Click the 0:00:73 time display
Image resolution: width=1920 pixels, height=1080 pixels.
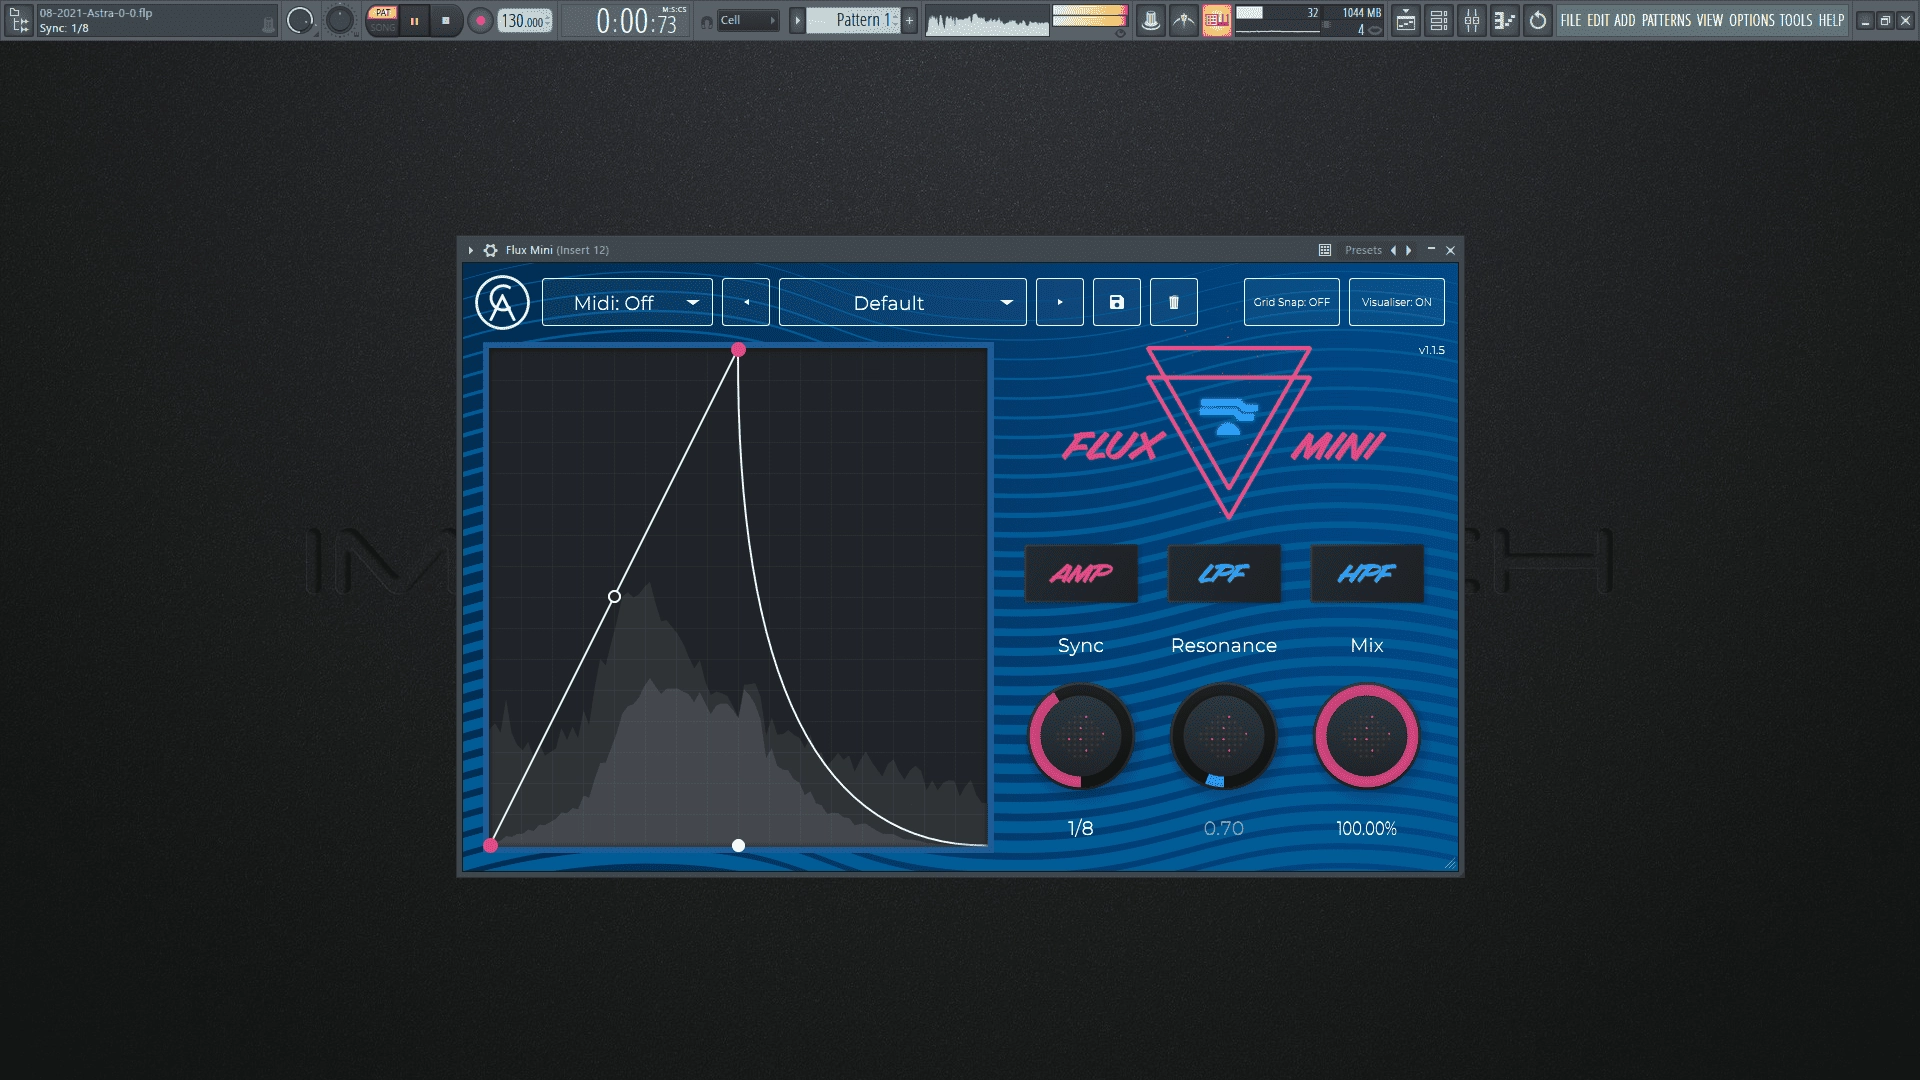tap(637, 20)
